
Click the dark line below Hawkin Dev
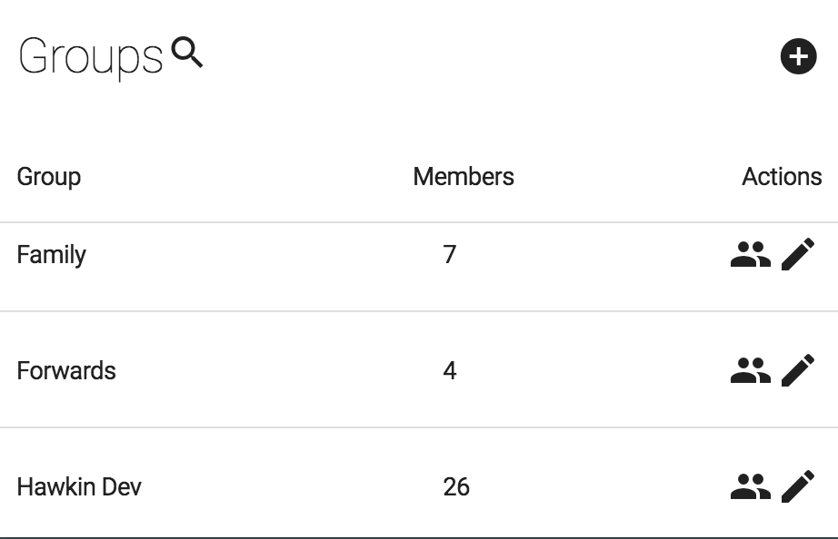(x=419, y=536)
